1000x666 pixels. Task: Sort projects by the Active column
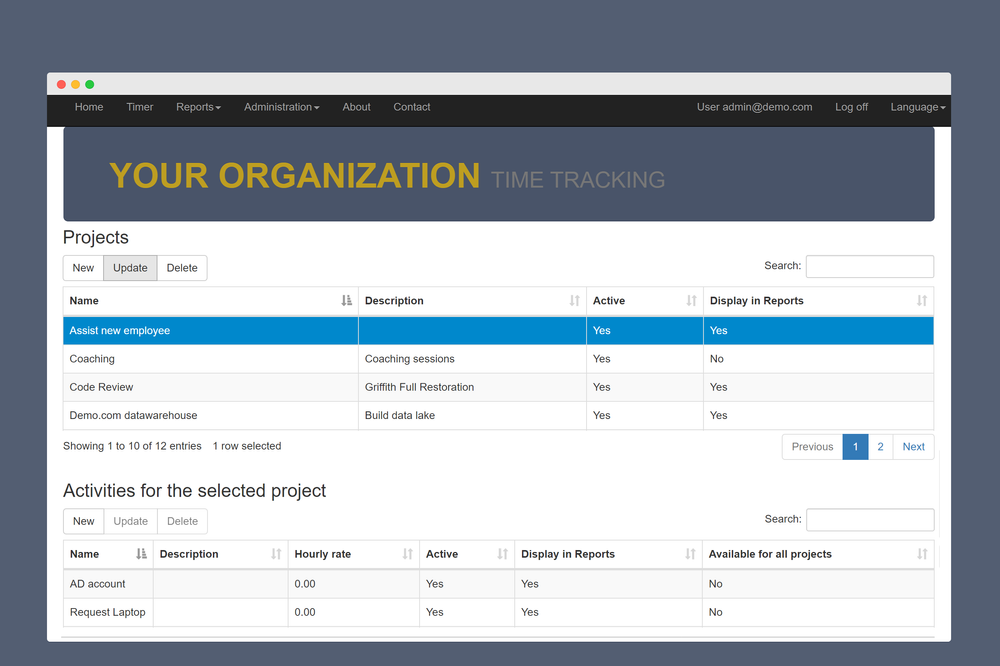(x=691, y=300)
